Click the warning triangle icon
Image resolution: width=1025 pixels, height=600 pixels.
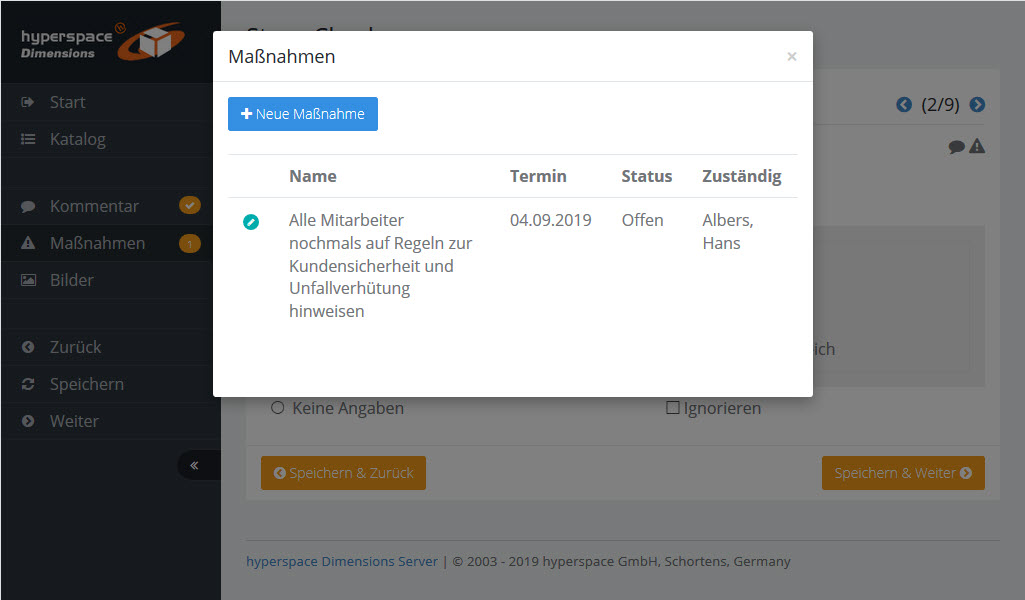[x=977, y=147]
